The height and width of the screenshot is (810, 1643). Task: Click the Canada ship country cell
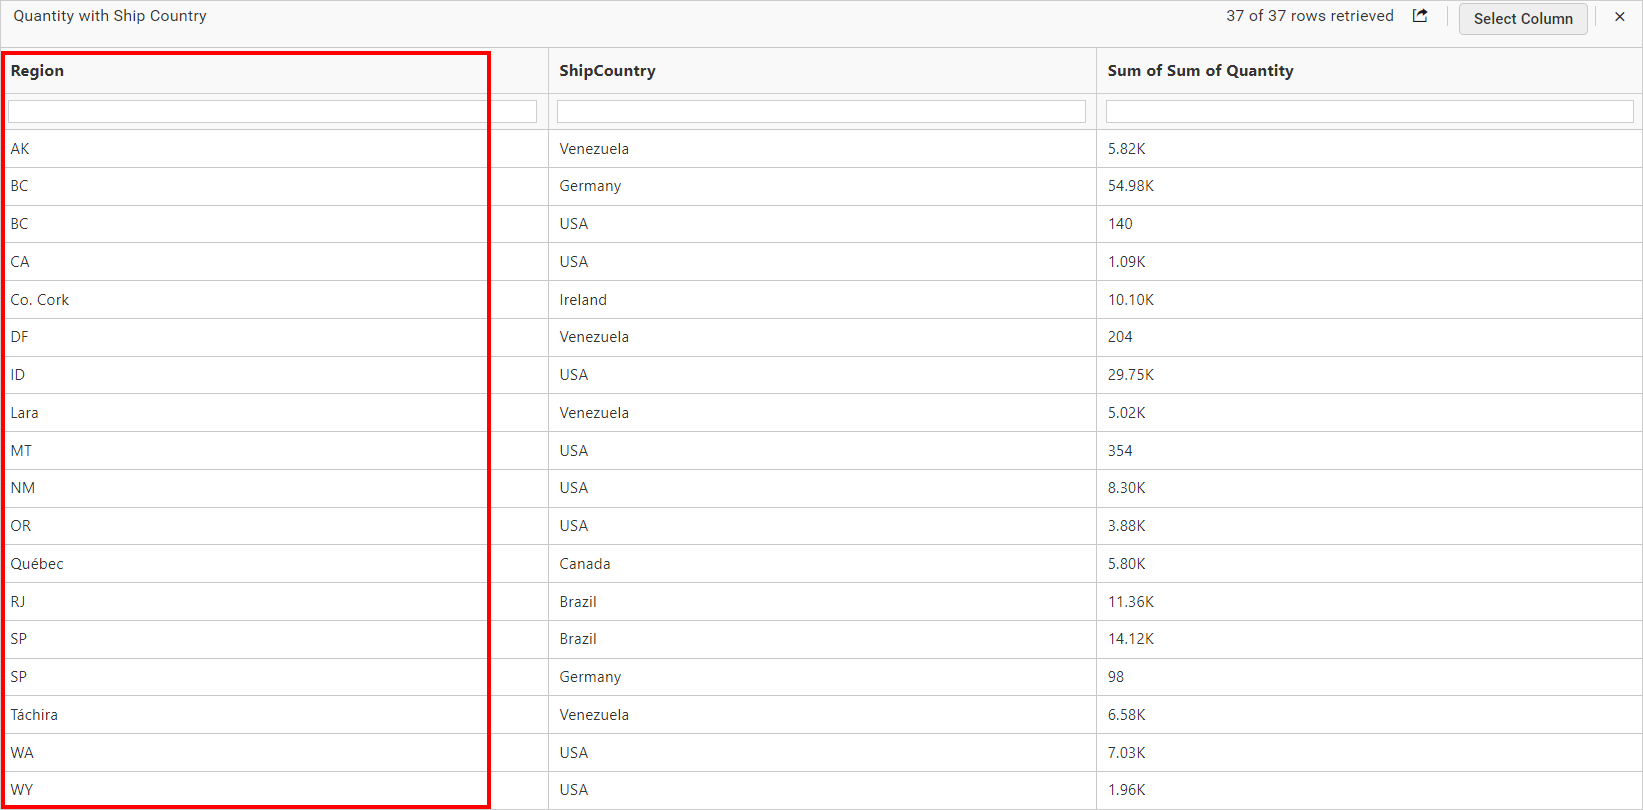pos(585,564)
